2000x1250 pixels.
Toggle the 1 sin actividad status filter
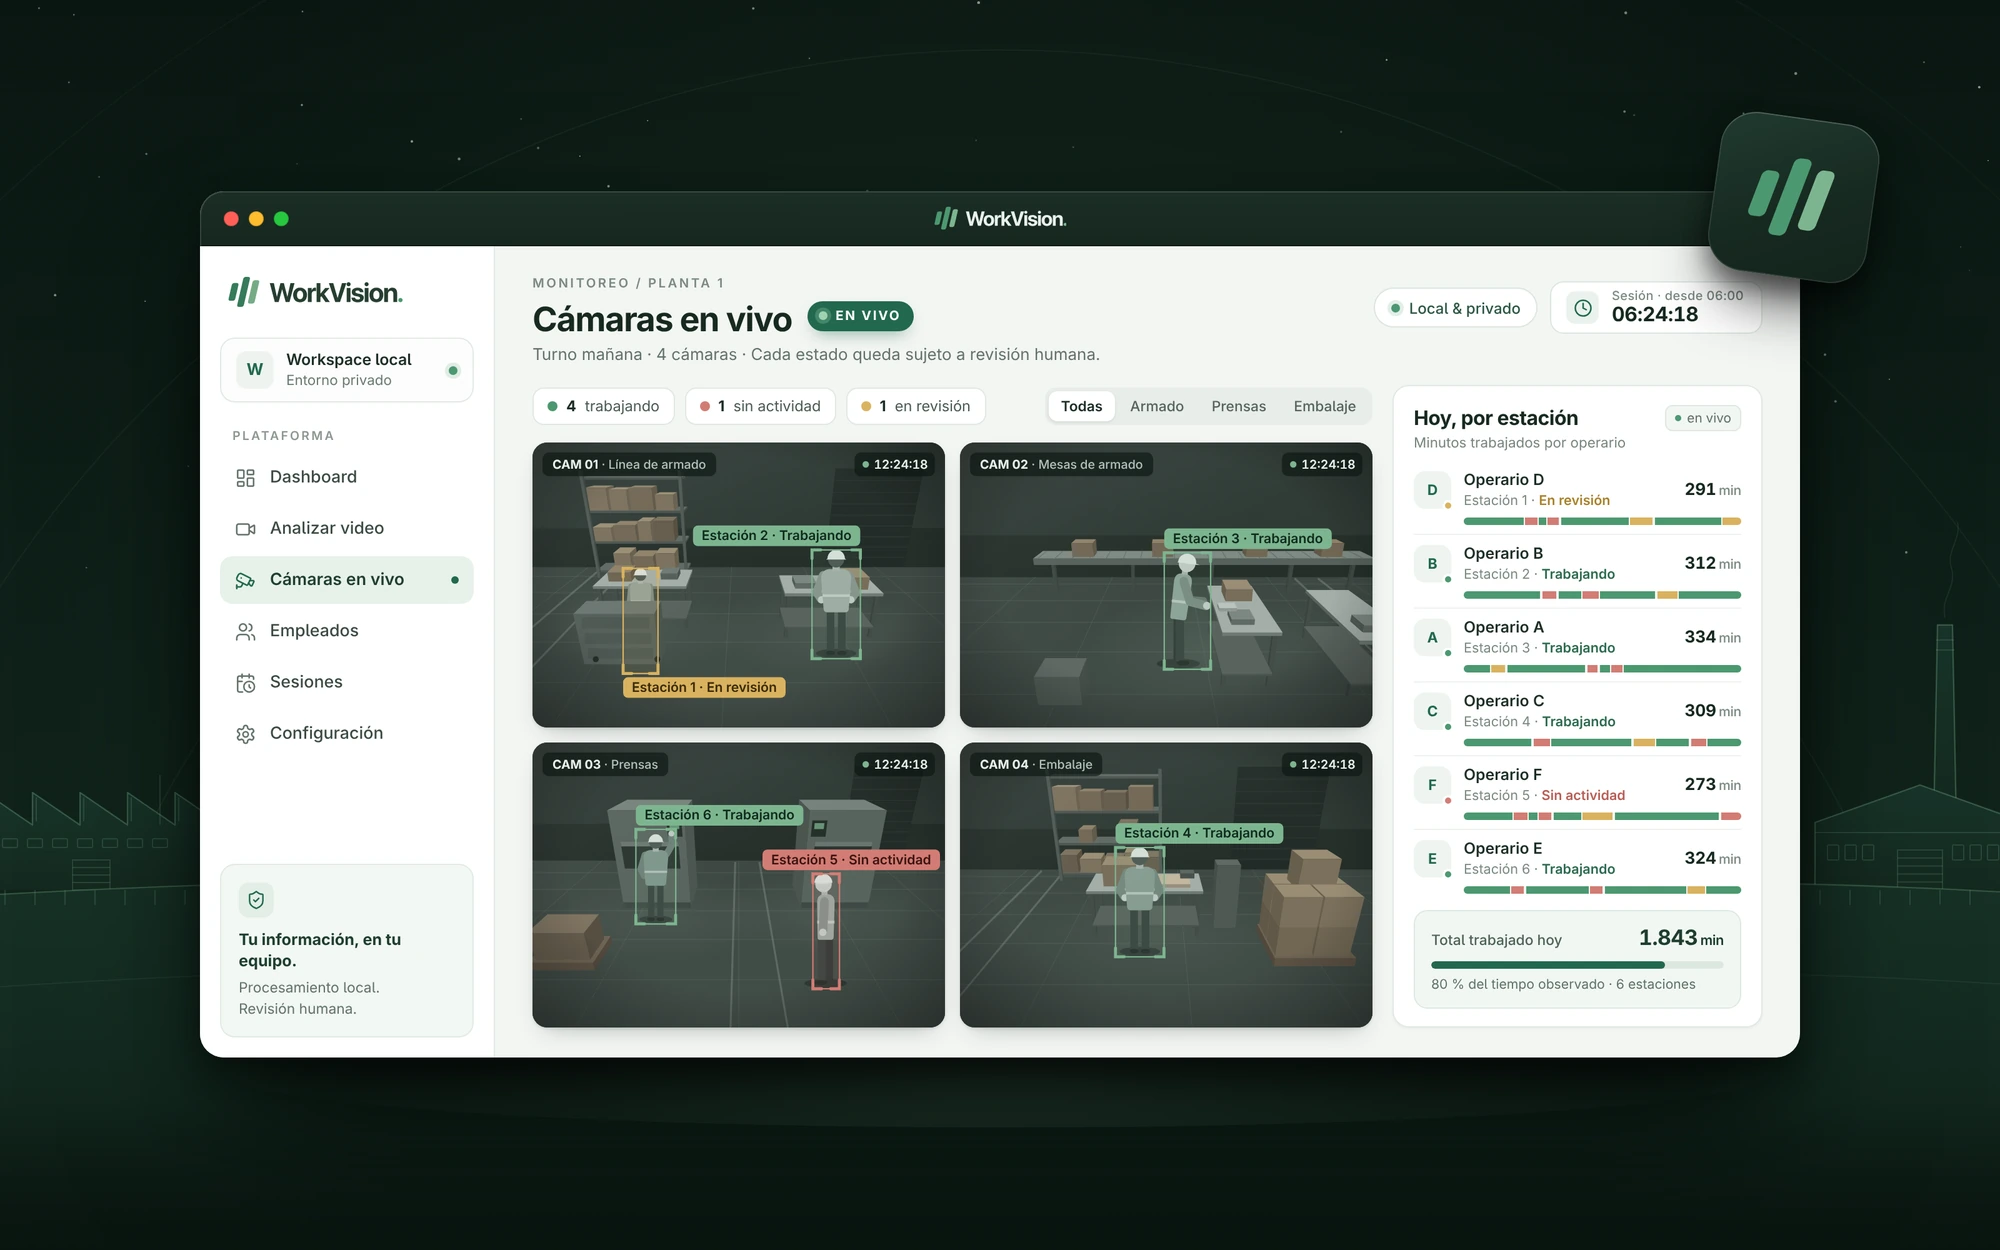[x=760, y=406]
